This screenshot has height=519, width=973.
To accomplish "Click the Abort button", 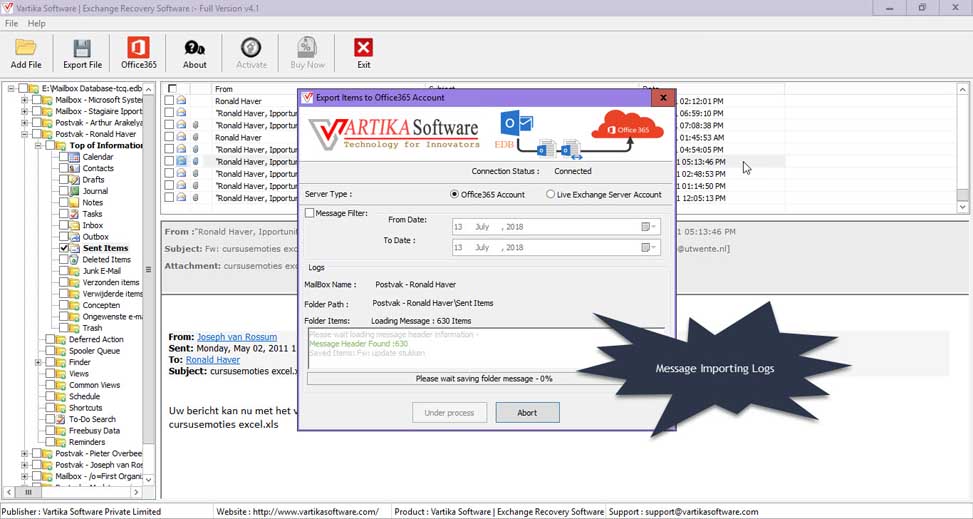I will click(527, 413).
